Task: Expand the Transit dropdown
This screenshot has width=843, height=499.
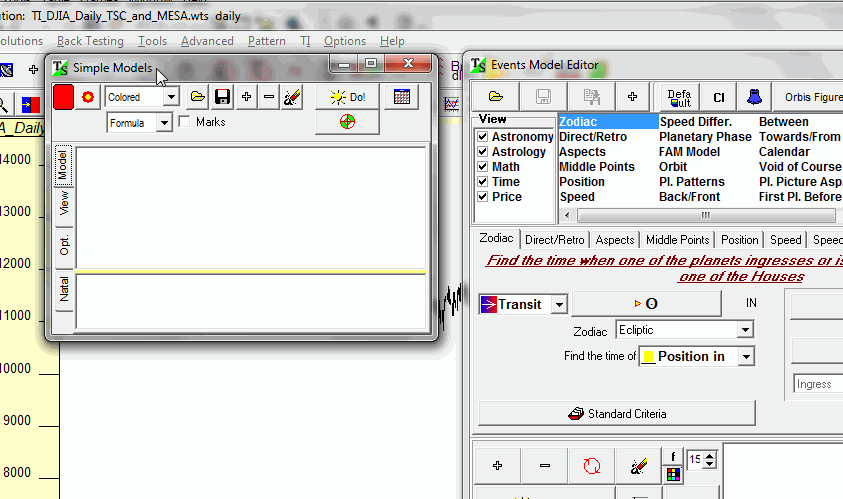Action: 559,304
